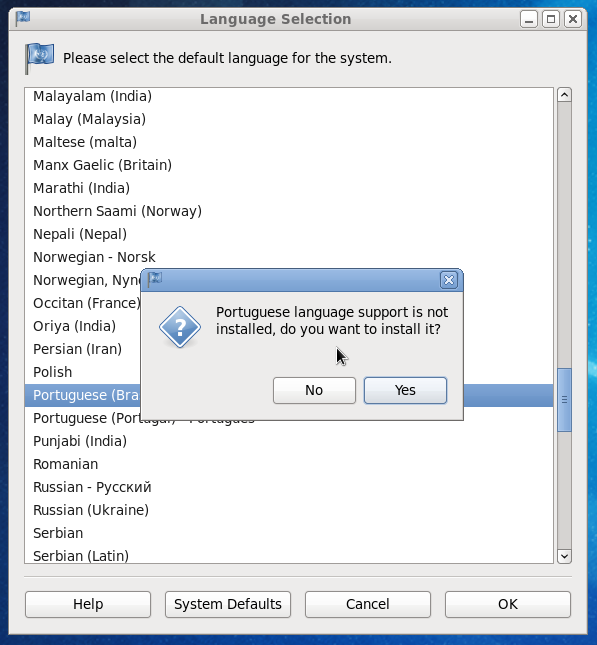Viewport: 597px width, 645px height.
Task: Choose Punjabi (India) language
Action: point(289,442)
